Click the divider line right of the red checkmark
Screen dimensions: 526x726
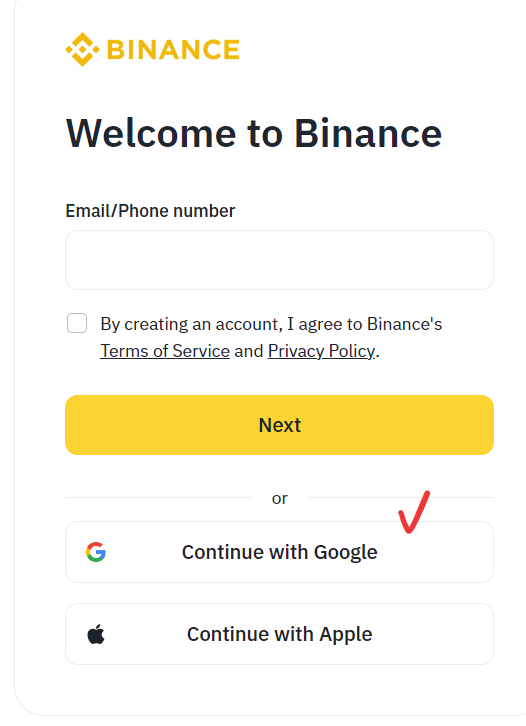(461, 498)
